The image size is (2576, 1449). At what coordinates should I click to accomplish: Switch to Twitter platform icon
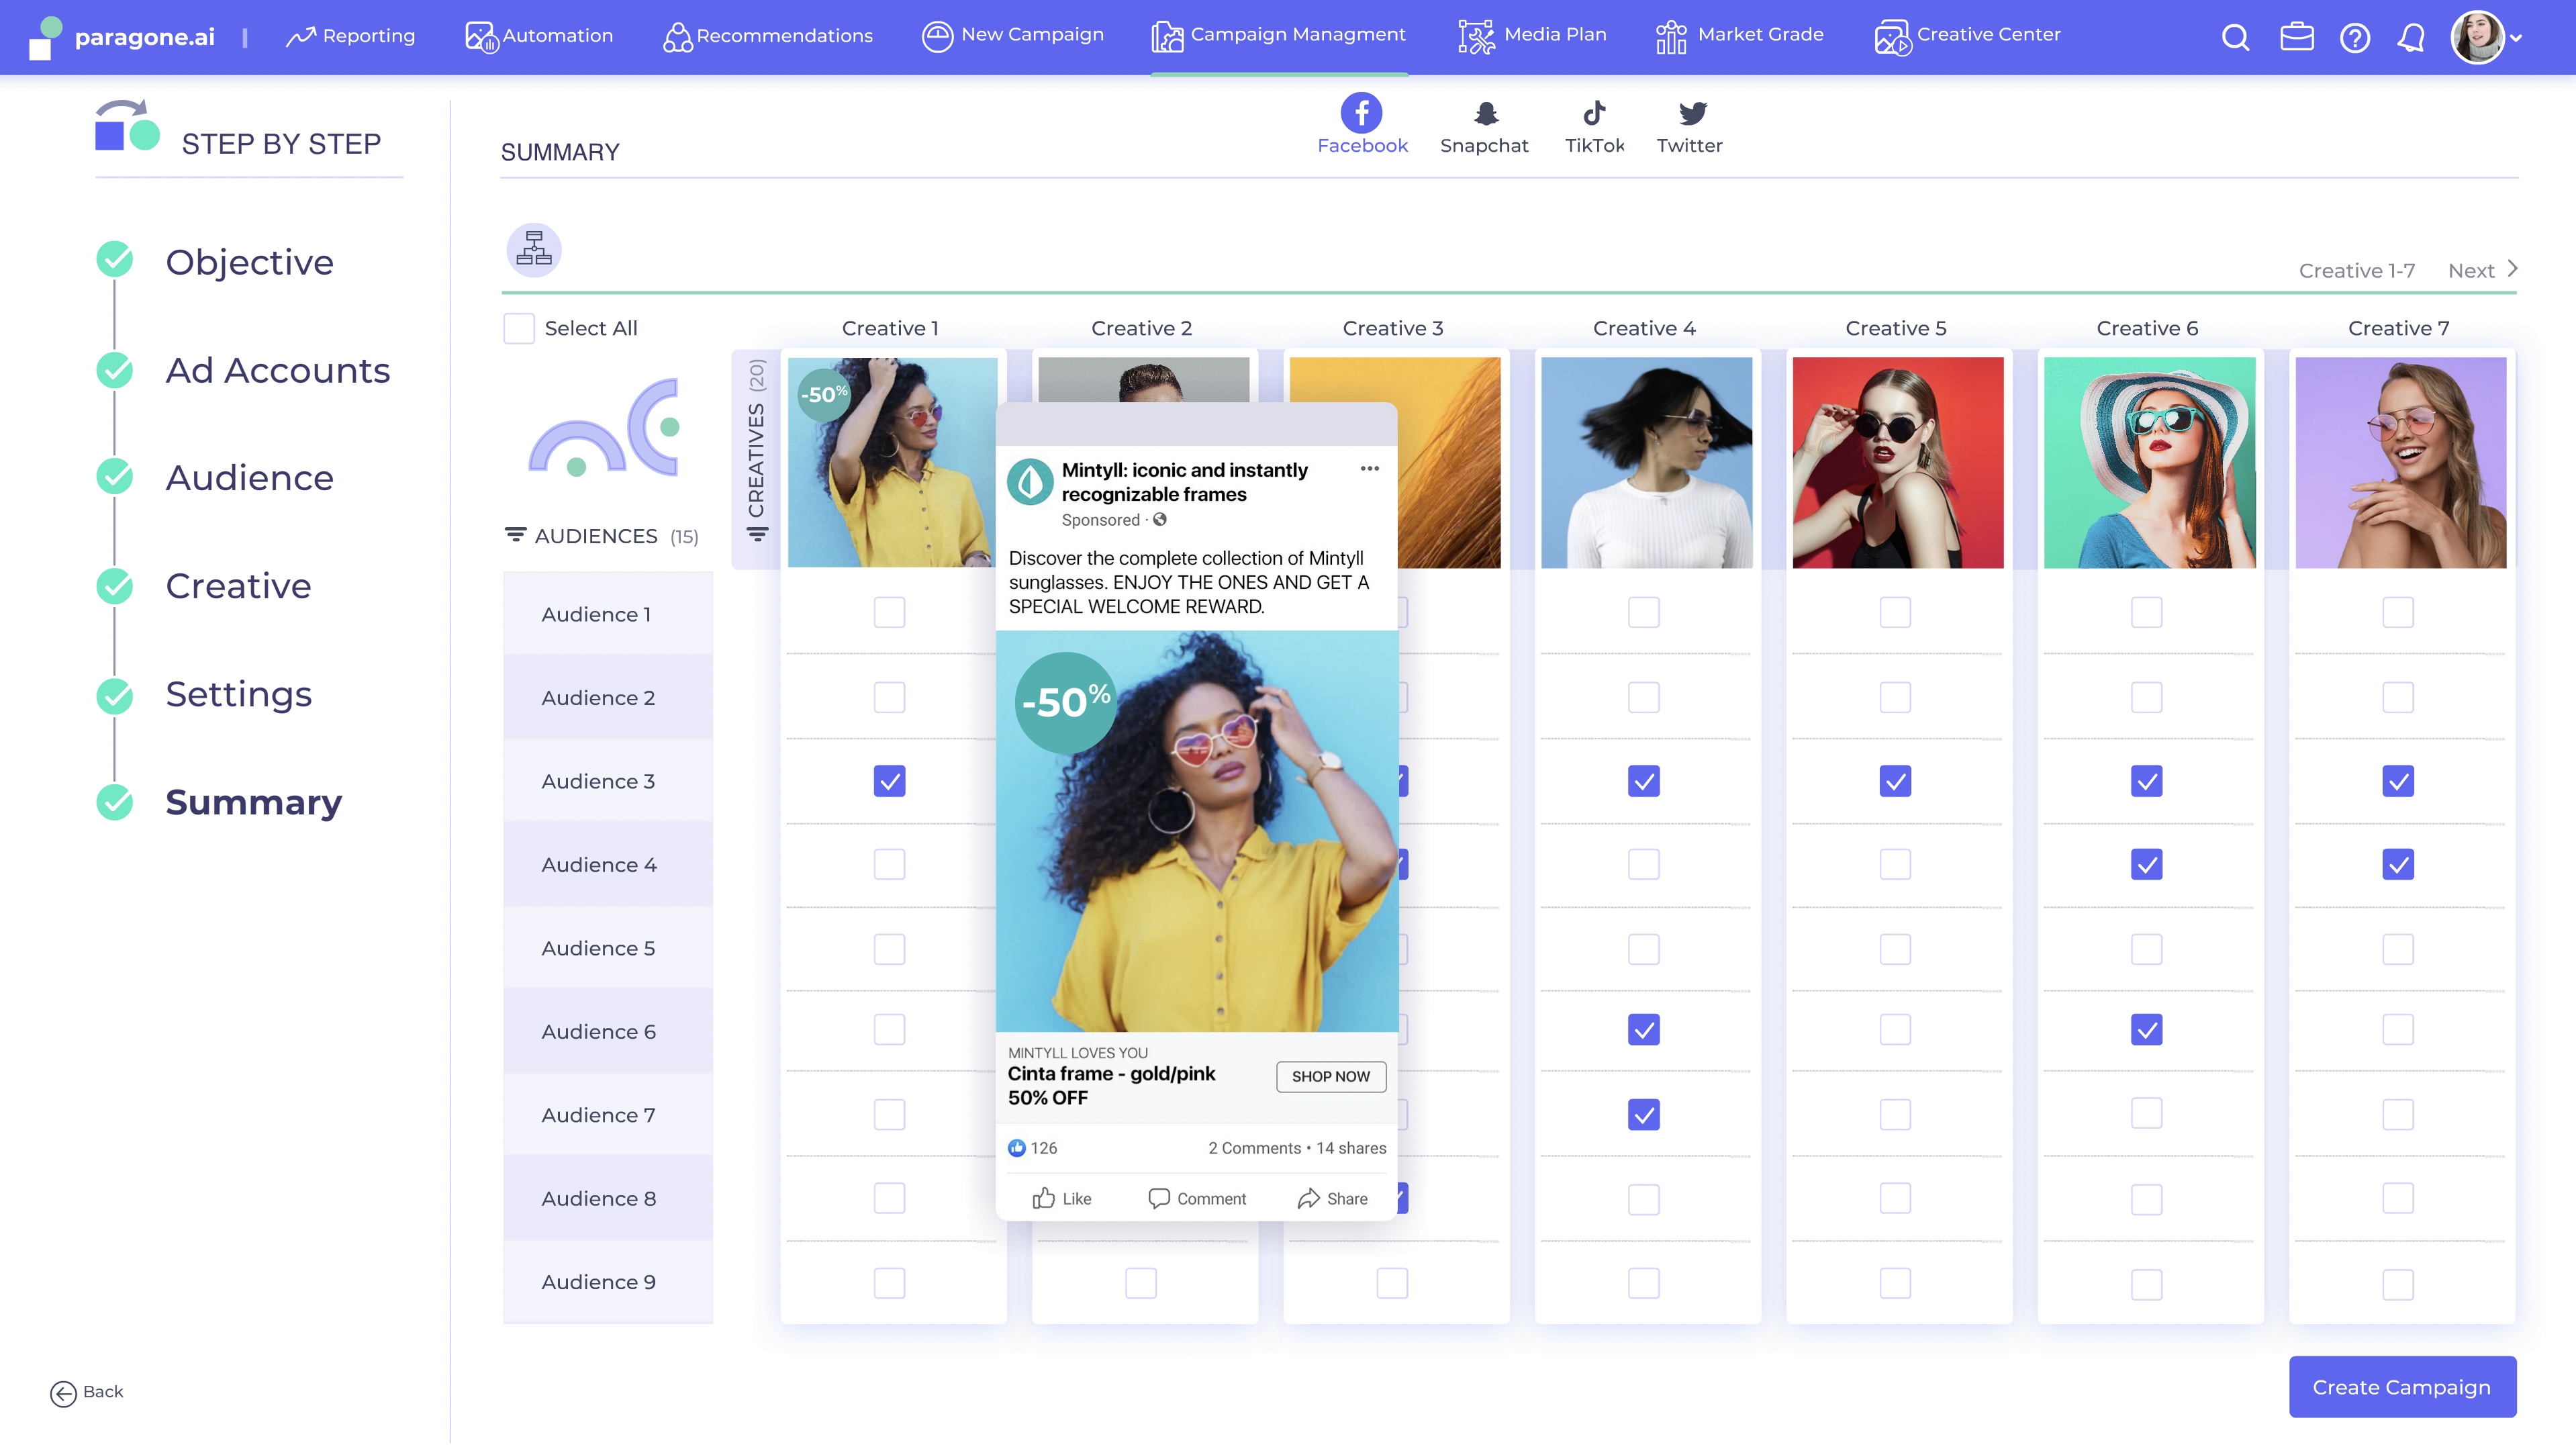tap(1691, 114)
